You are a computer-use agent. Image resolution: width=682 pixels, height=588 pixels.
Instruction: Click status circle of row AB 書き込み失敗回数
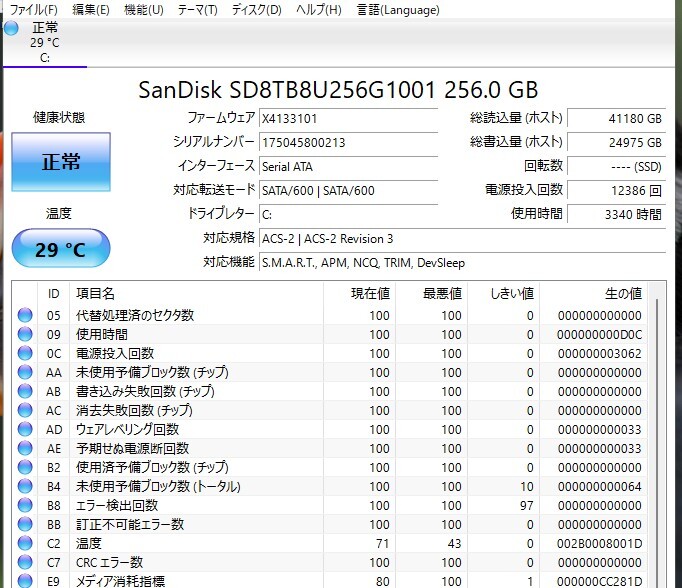25,391
